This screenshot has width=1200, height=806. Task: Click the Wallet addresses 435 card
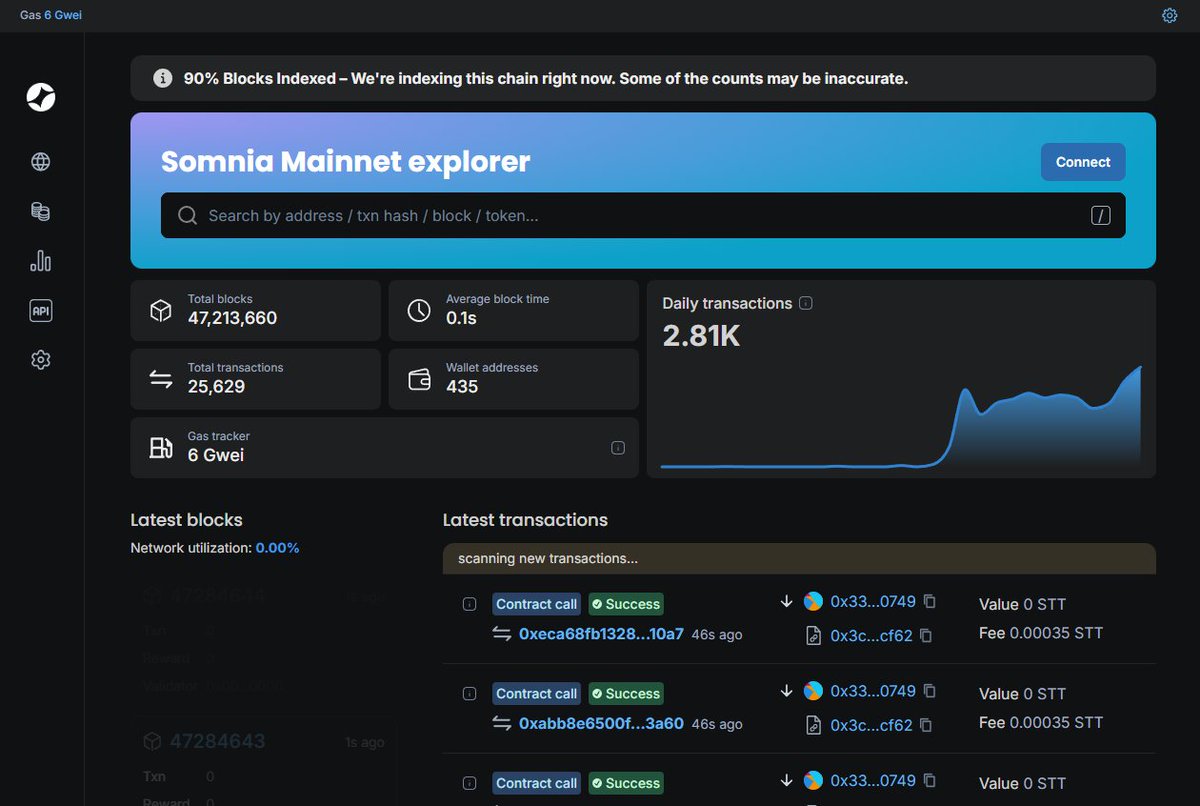point(513,379)
